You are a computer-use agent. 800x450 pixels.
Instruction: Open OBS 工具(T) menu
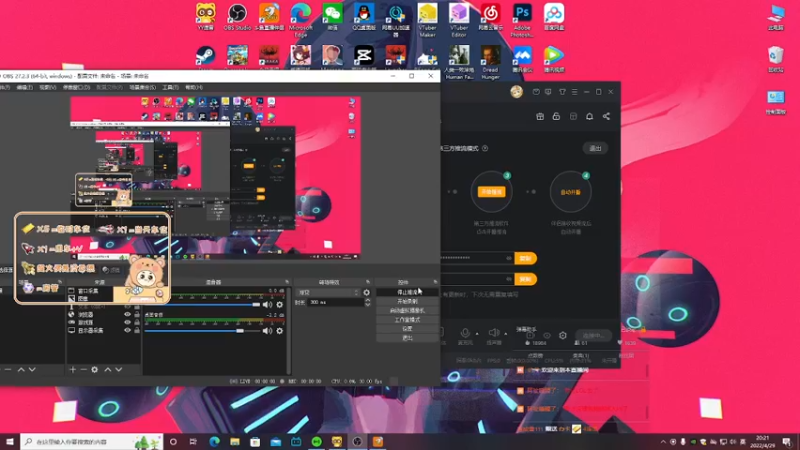point(170,87)
